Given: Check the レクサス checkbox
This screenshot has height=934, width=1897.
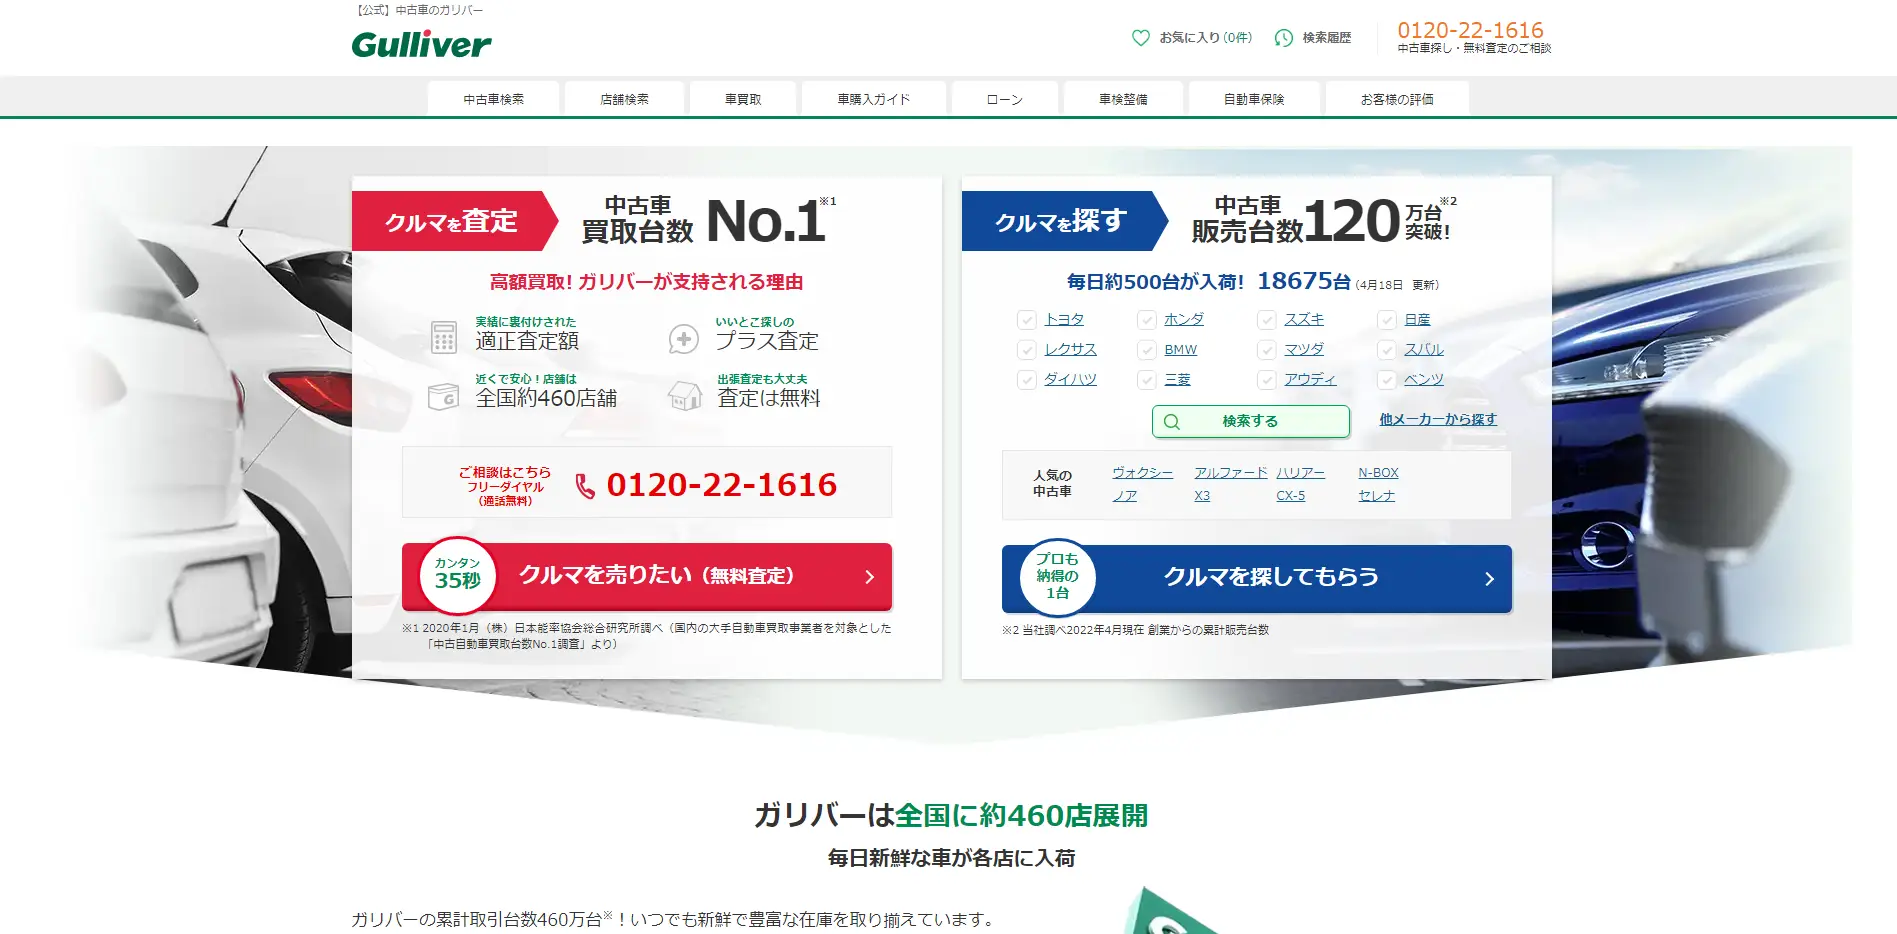Looking at the screenshot, I should [1026, 350].
